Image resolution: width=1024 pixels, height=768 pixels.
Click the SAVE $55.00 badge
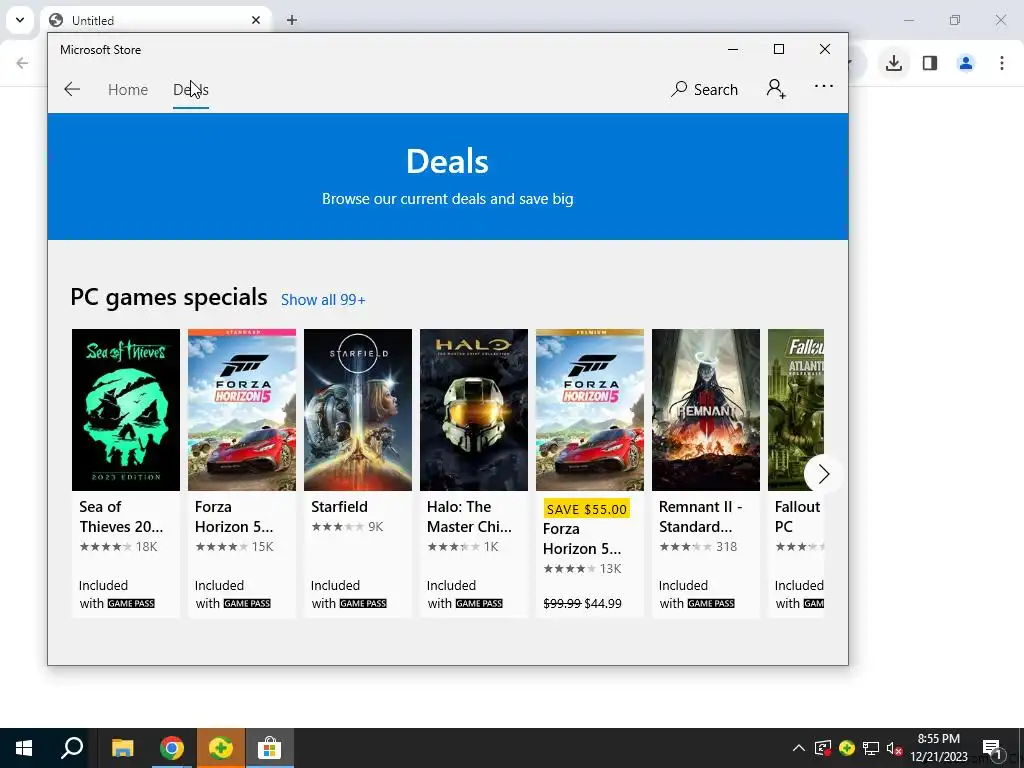click(586, 509)
